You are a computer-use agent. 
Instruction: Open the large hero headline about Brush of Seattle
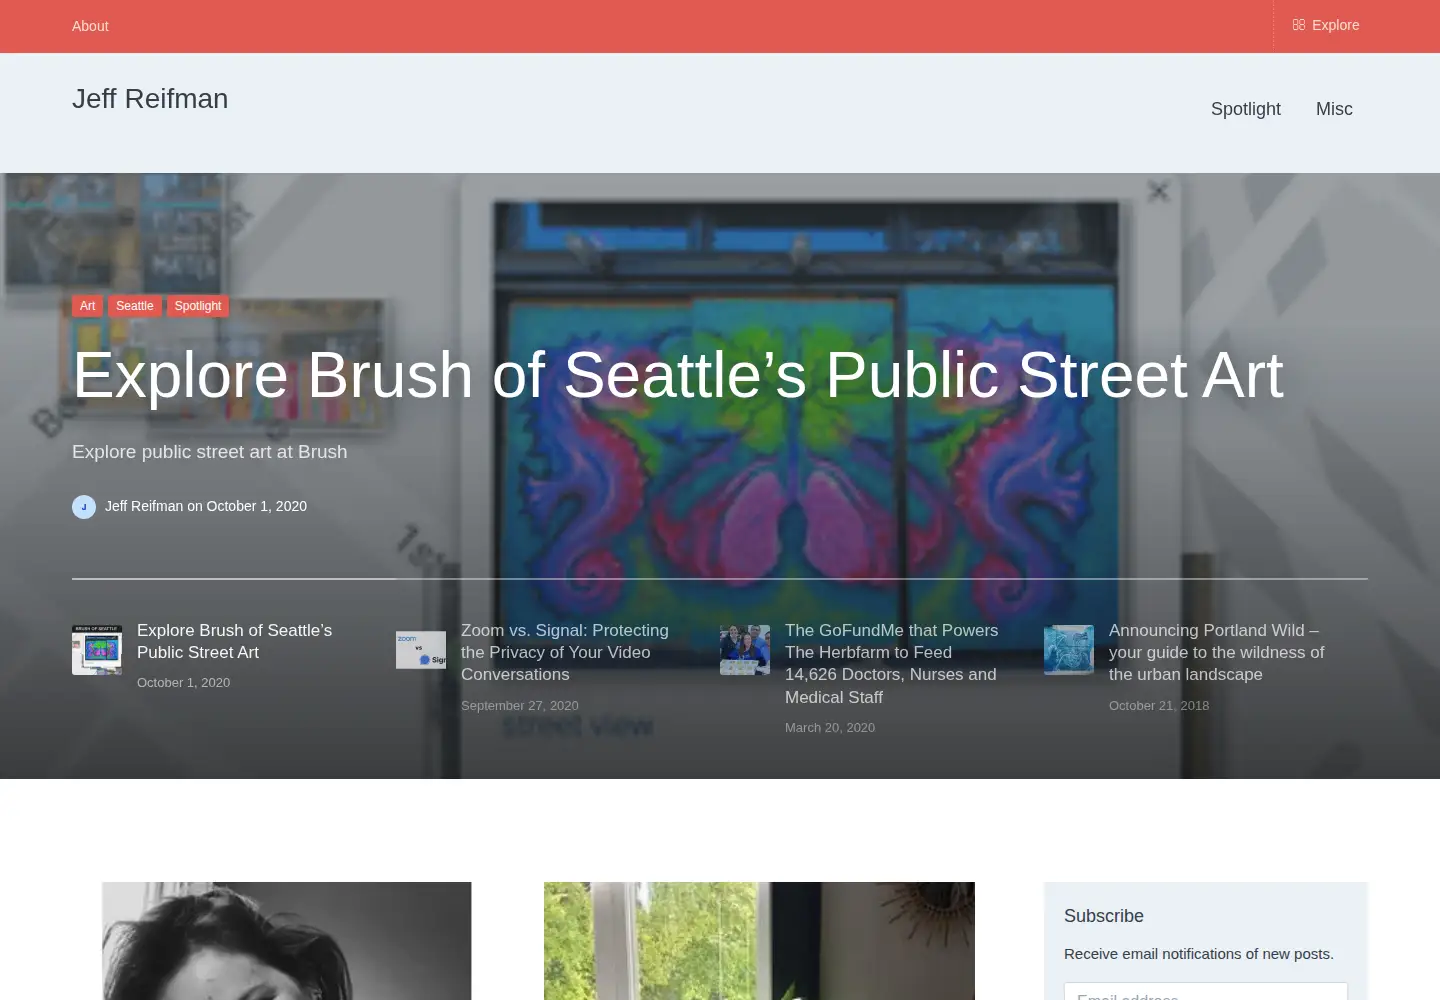[678, 376]
